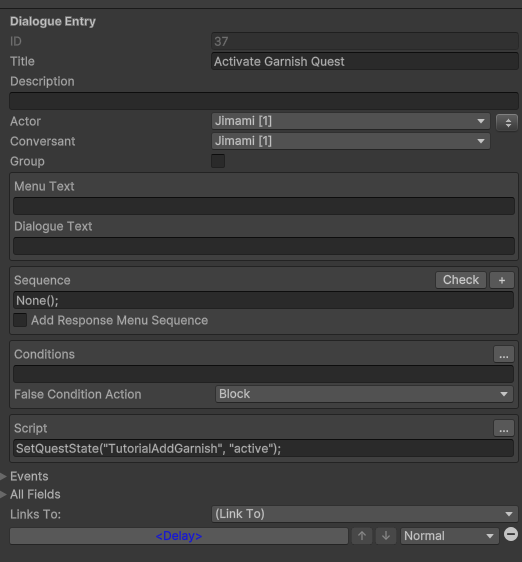Open the Script wizard ellipsis button
The width and height of the screenshot is (522, 562).
(x=504, y=428)
